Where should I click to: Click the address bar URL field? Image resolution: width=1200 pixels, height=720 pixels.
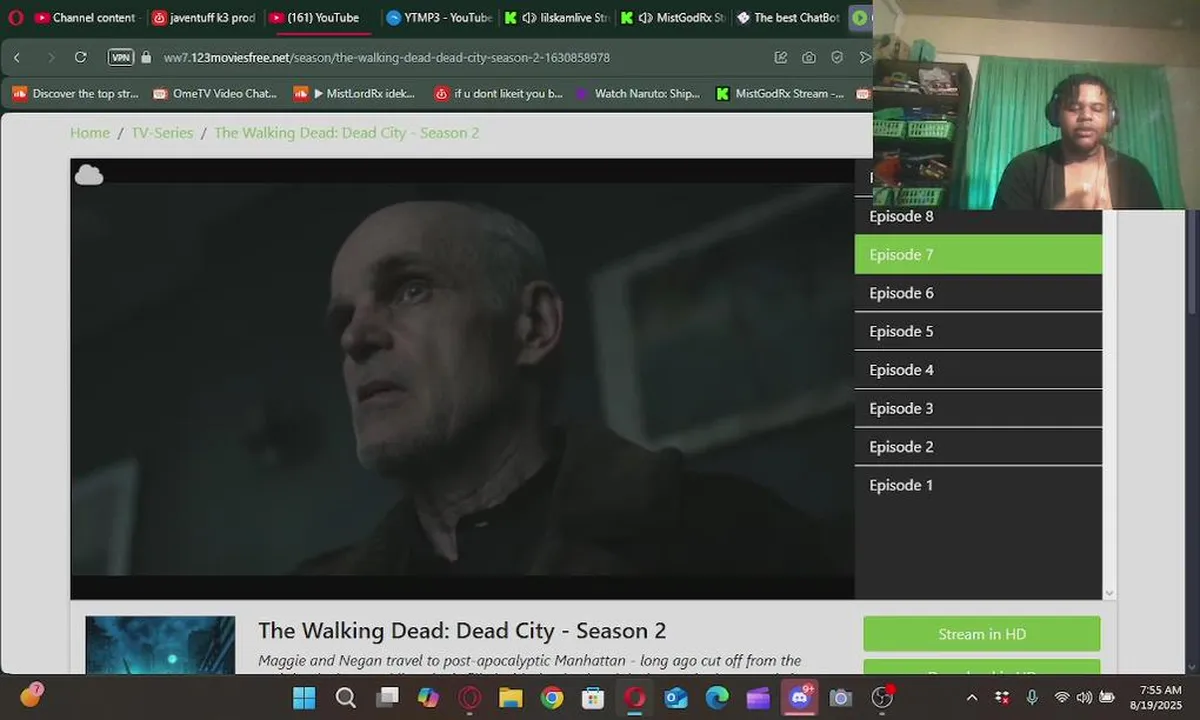[x=386, y=58]
